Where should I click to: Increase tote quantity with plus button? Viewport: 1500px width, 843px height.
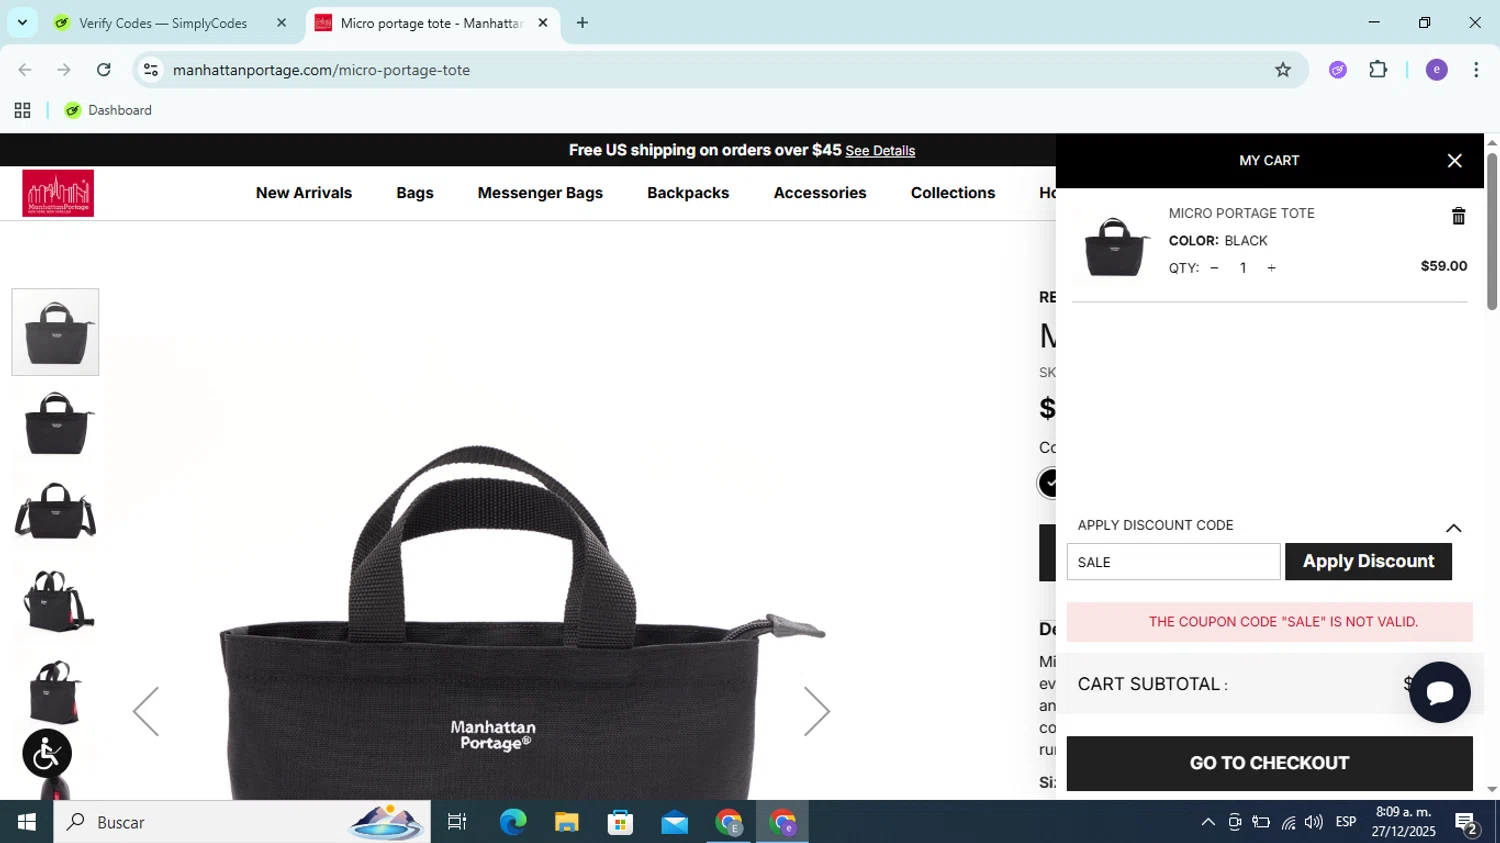tap(1271, 268)
